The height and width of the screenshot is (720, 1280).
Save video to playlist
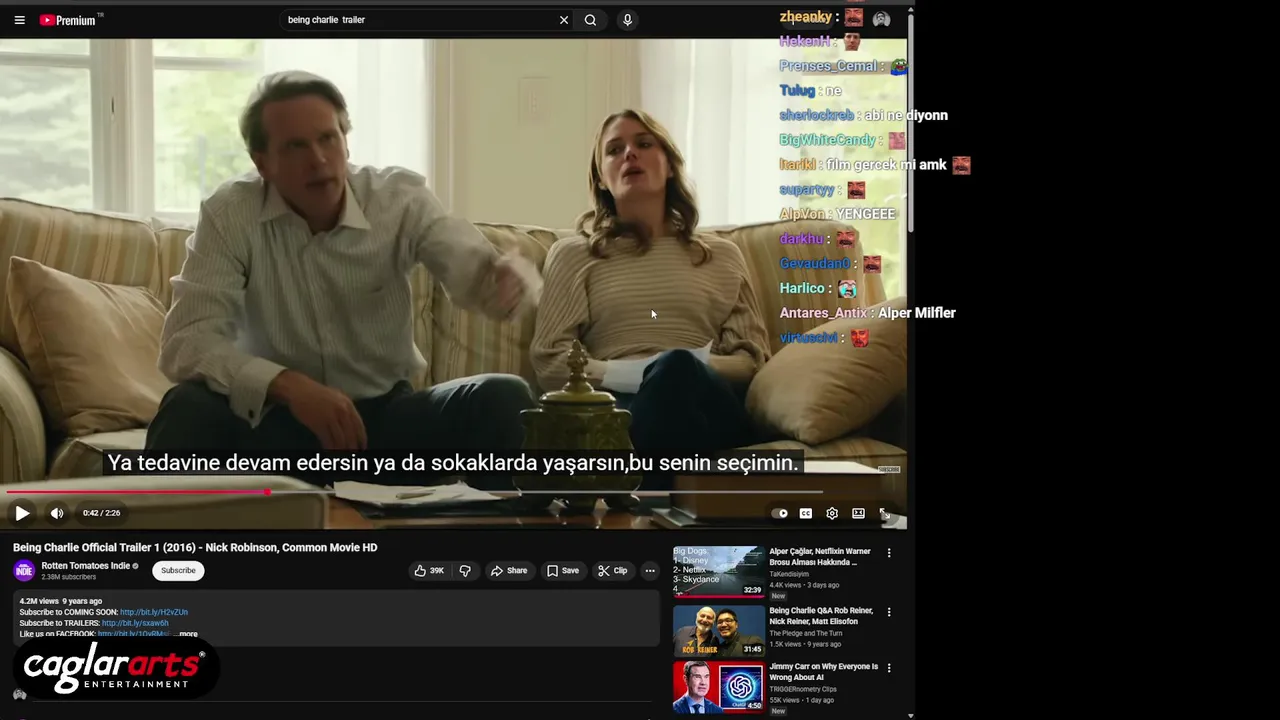pos(562,571)
